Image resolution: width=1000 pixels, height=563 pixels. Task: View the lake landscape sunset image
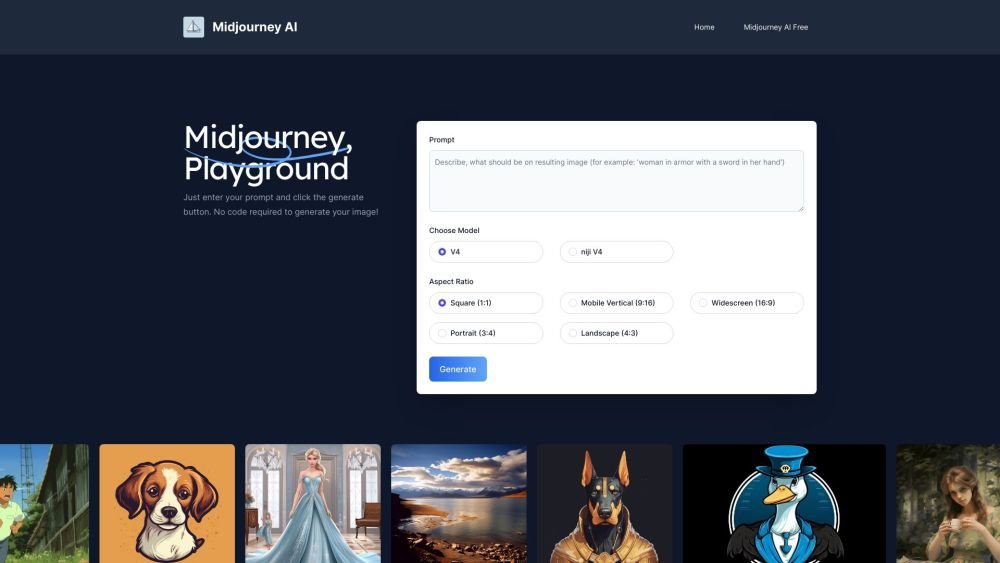coord(459,504)
